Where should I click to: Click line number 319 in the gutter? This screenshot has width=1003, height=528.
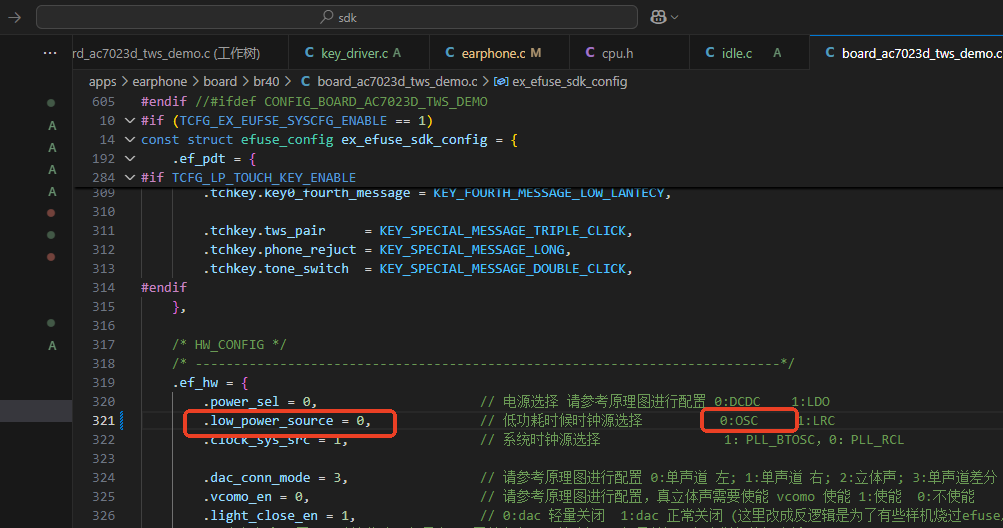point(103,383)
